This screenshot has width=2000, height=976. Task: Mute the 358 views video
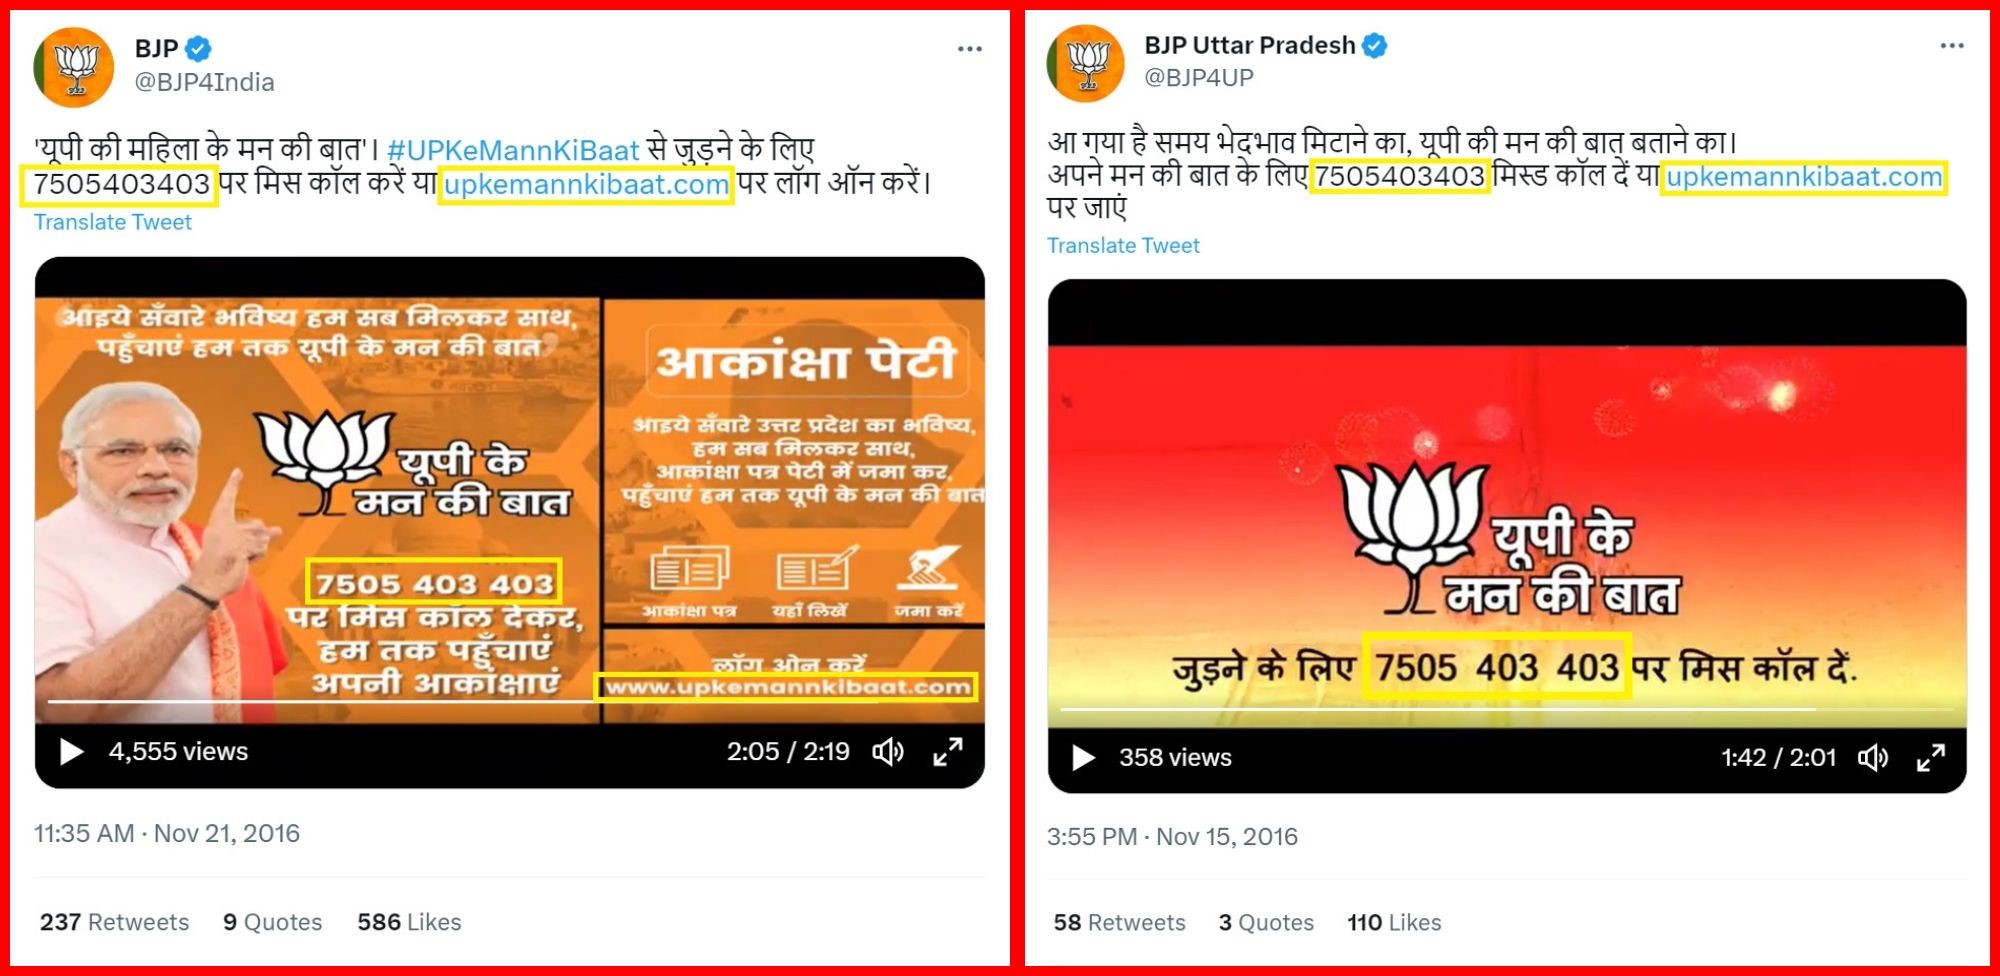point(1873,757)
